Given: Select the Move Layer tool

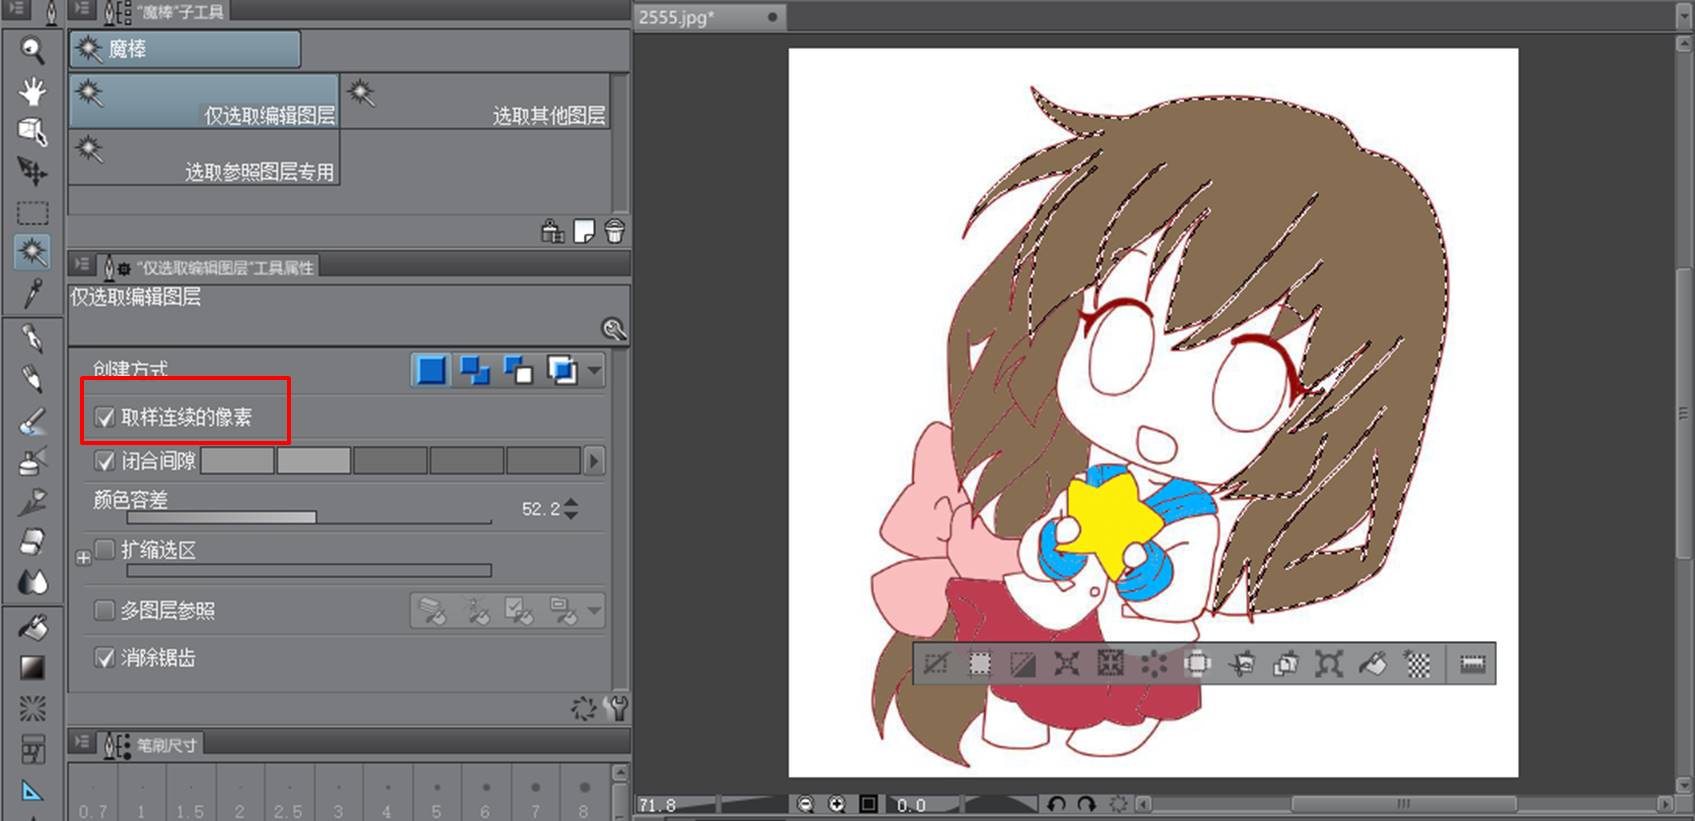Looking at the screenshot, I should click(32, 171).
